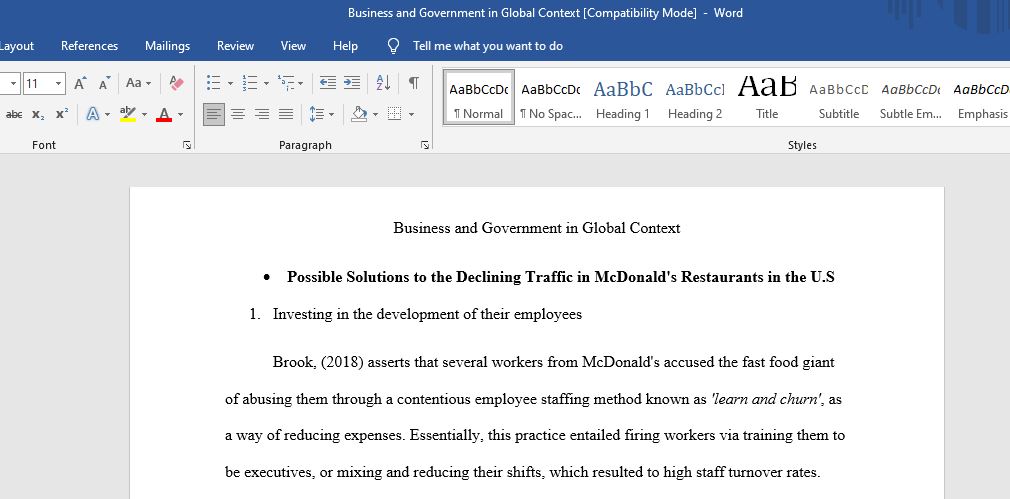Open Paragraph dialog box launcher

coord(425,146)
